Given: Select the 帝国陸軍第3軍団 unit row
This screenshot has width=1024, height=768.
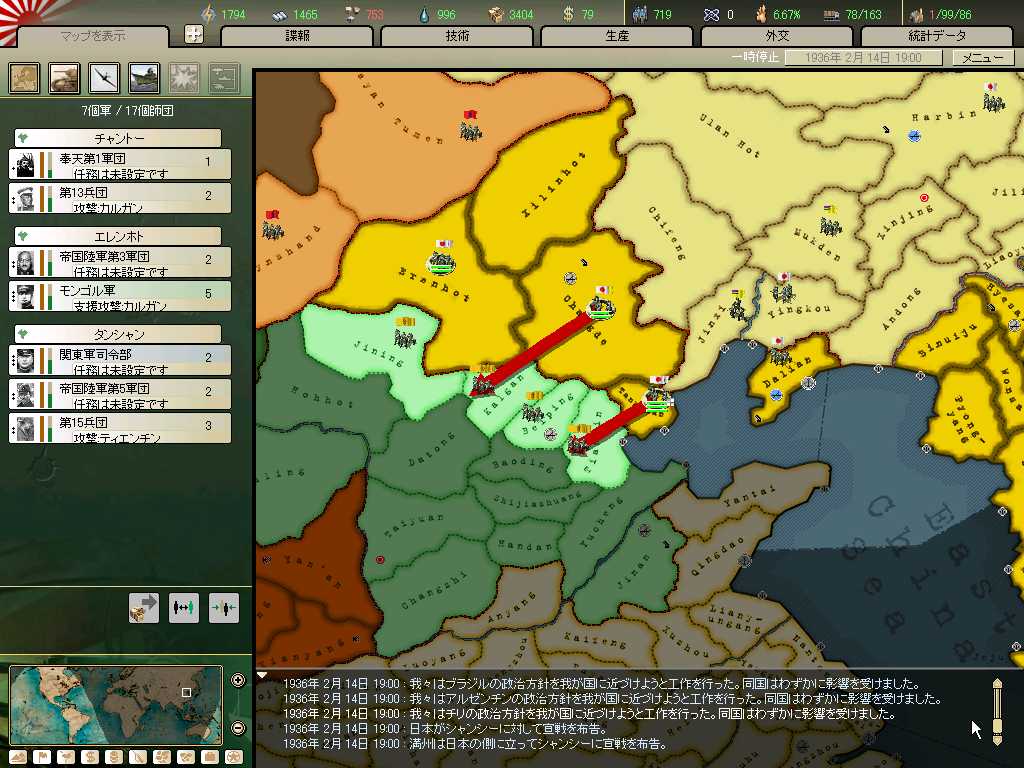Looking at the screenshot, I should click(120, 262).
